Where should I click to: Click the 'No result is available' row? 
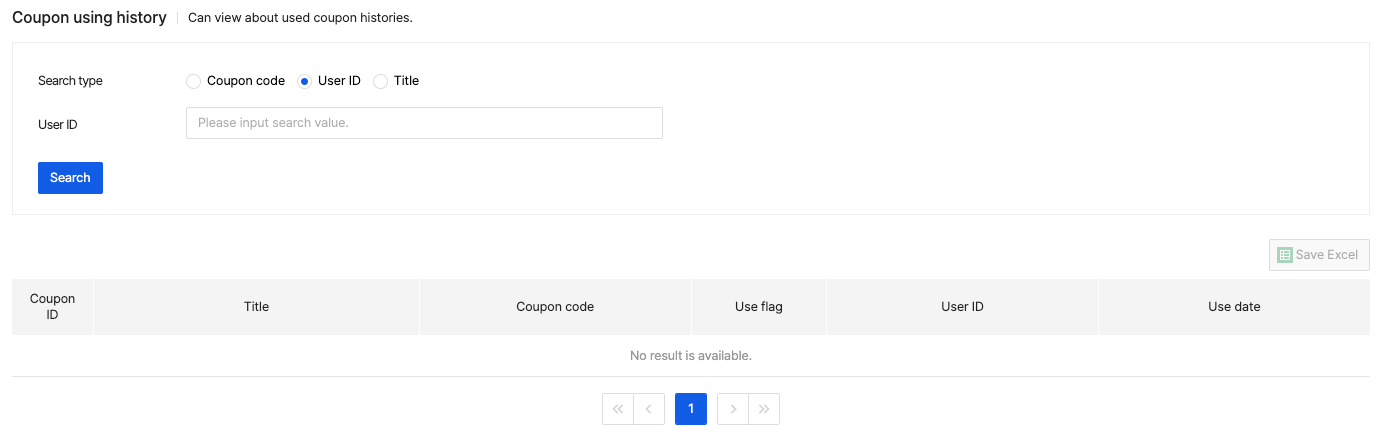[x=690, y=356]
